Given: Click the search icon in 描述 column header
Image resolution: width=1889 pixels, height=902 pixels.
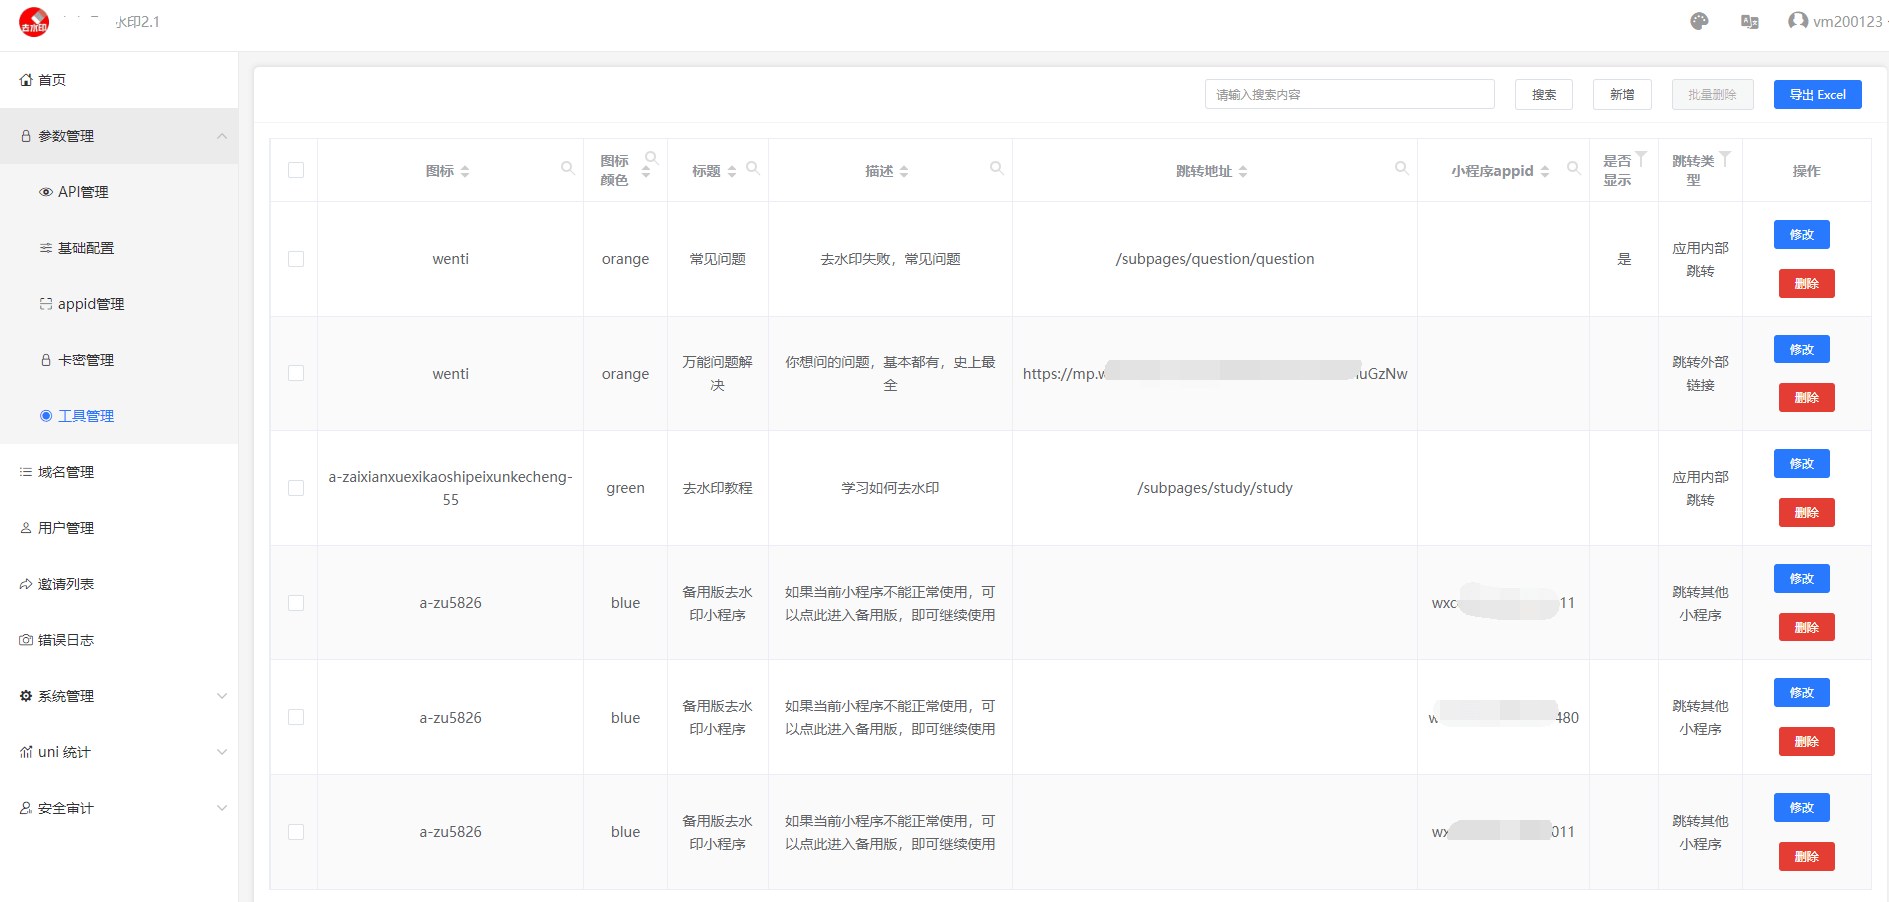Looking at the screenshot, I should click(996, 168).
